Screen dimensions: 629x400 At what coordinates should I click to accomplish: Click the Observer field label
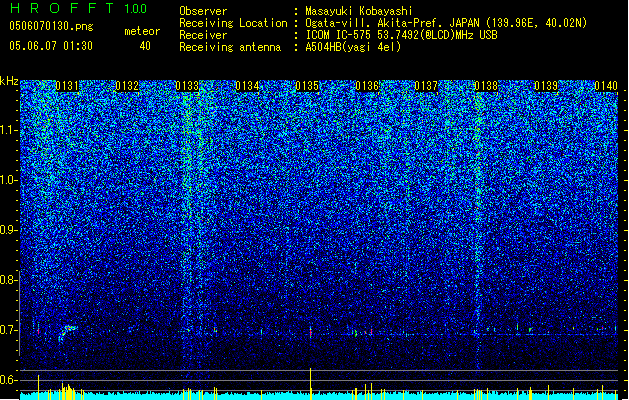tap(203, 11)
